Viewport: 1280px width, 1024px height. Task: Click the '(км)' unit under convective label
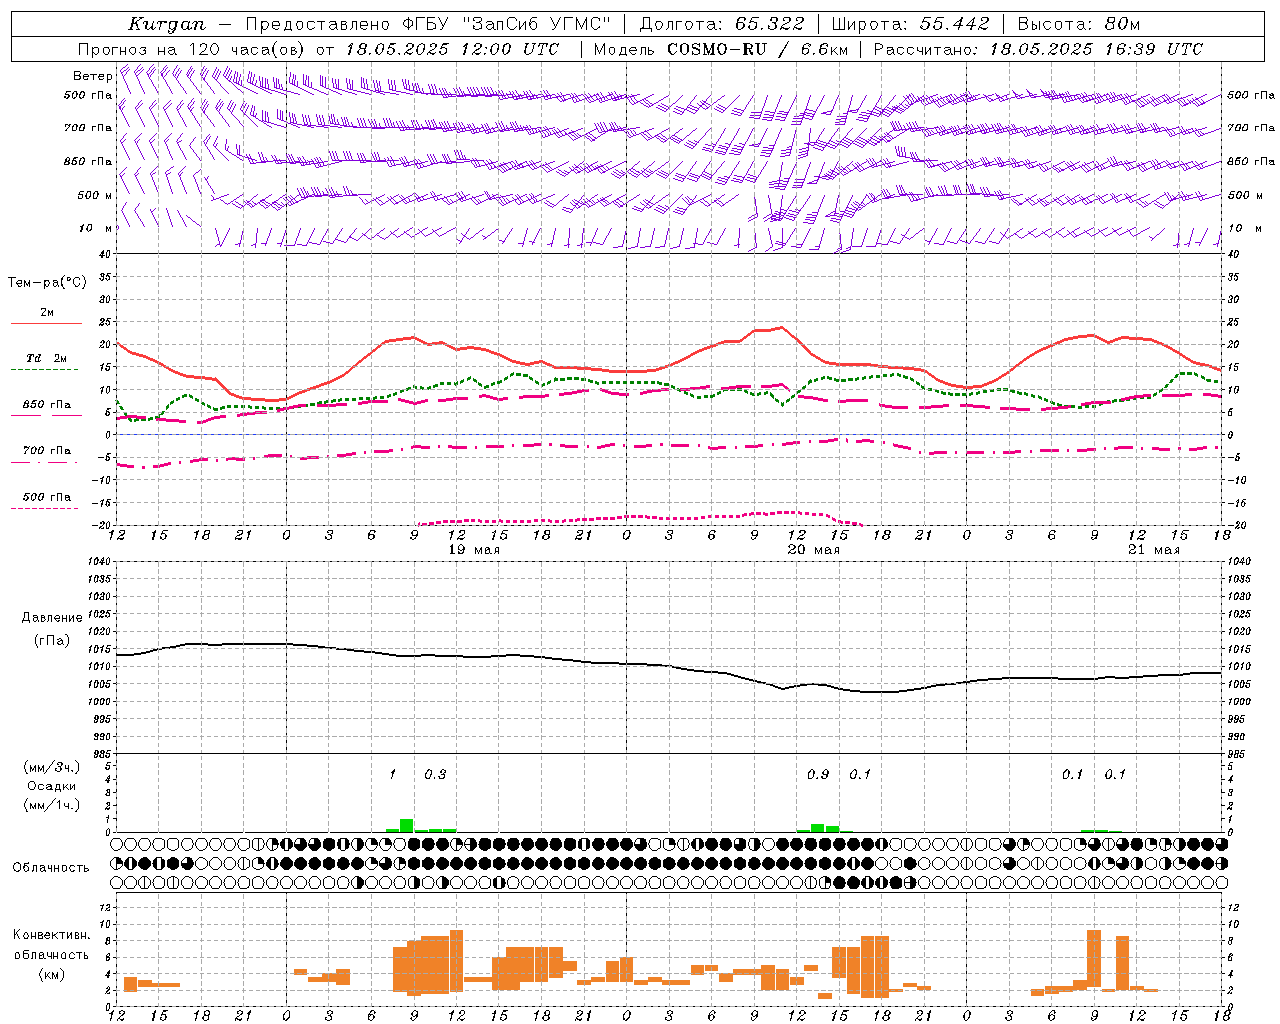[52, 974]
